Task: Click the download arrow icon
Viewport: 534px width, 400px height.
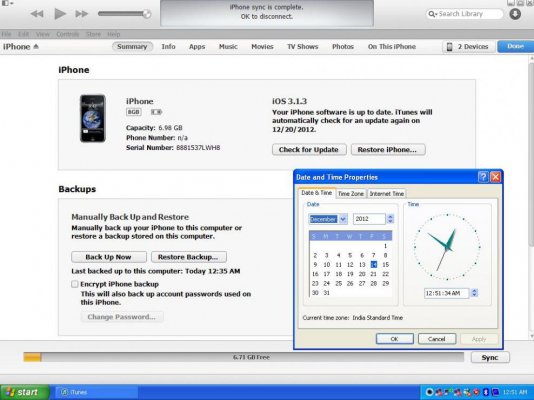Action: tap(515, 14)
